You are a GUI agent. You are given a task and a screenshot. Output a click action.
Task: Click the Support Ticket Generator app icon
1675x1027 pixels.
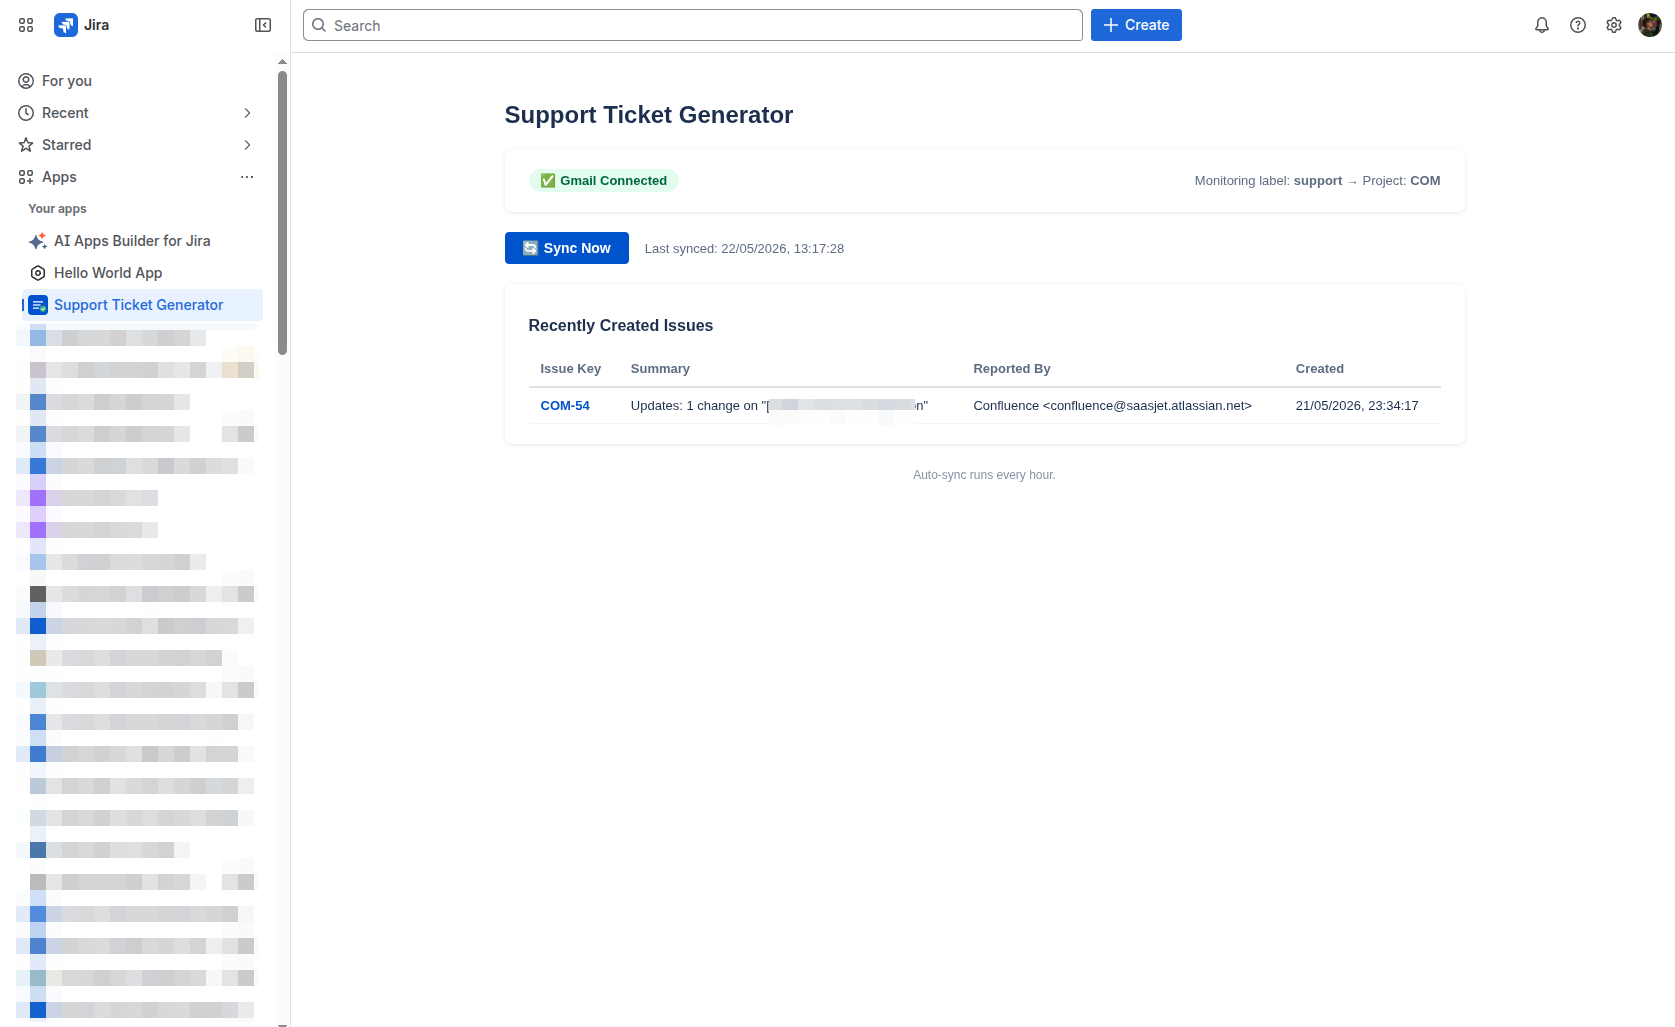click(x=38, y=305)
